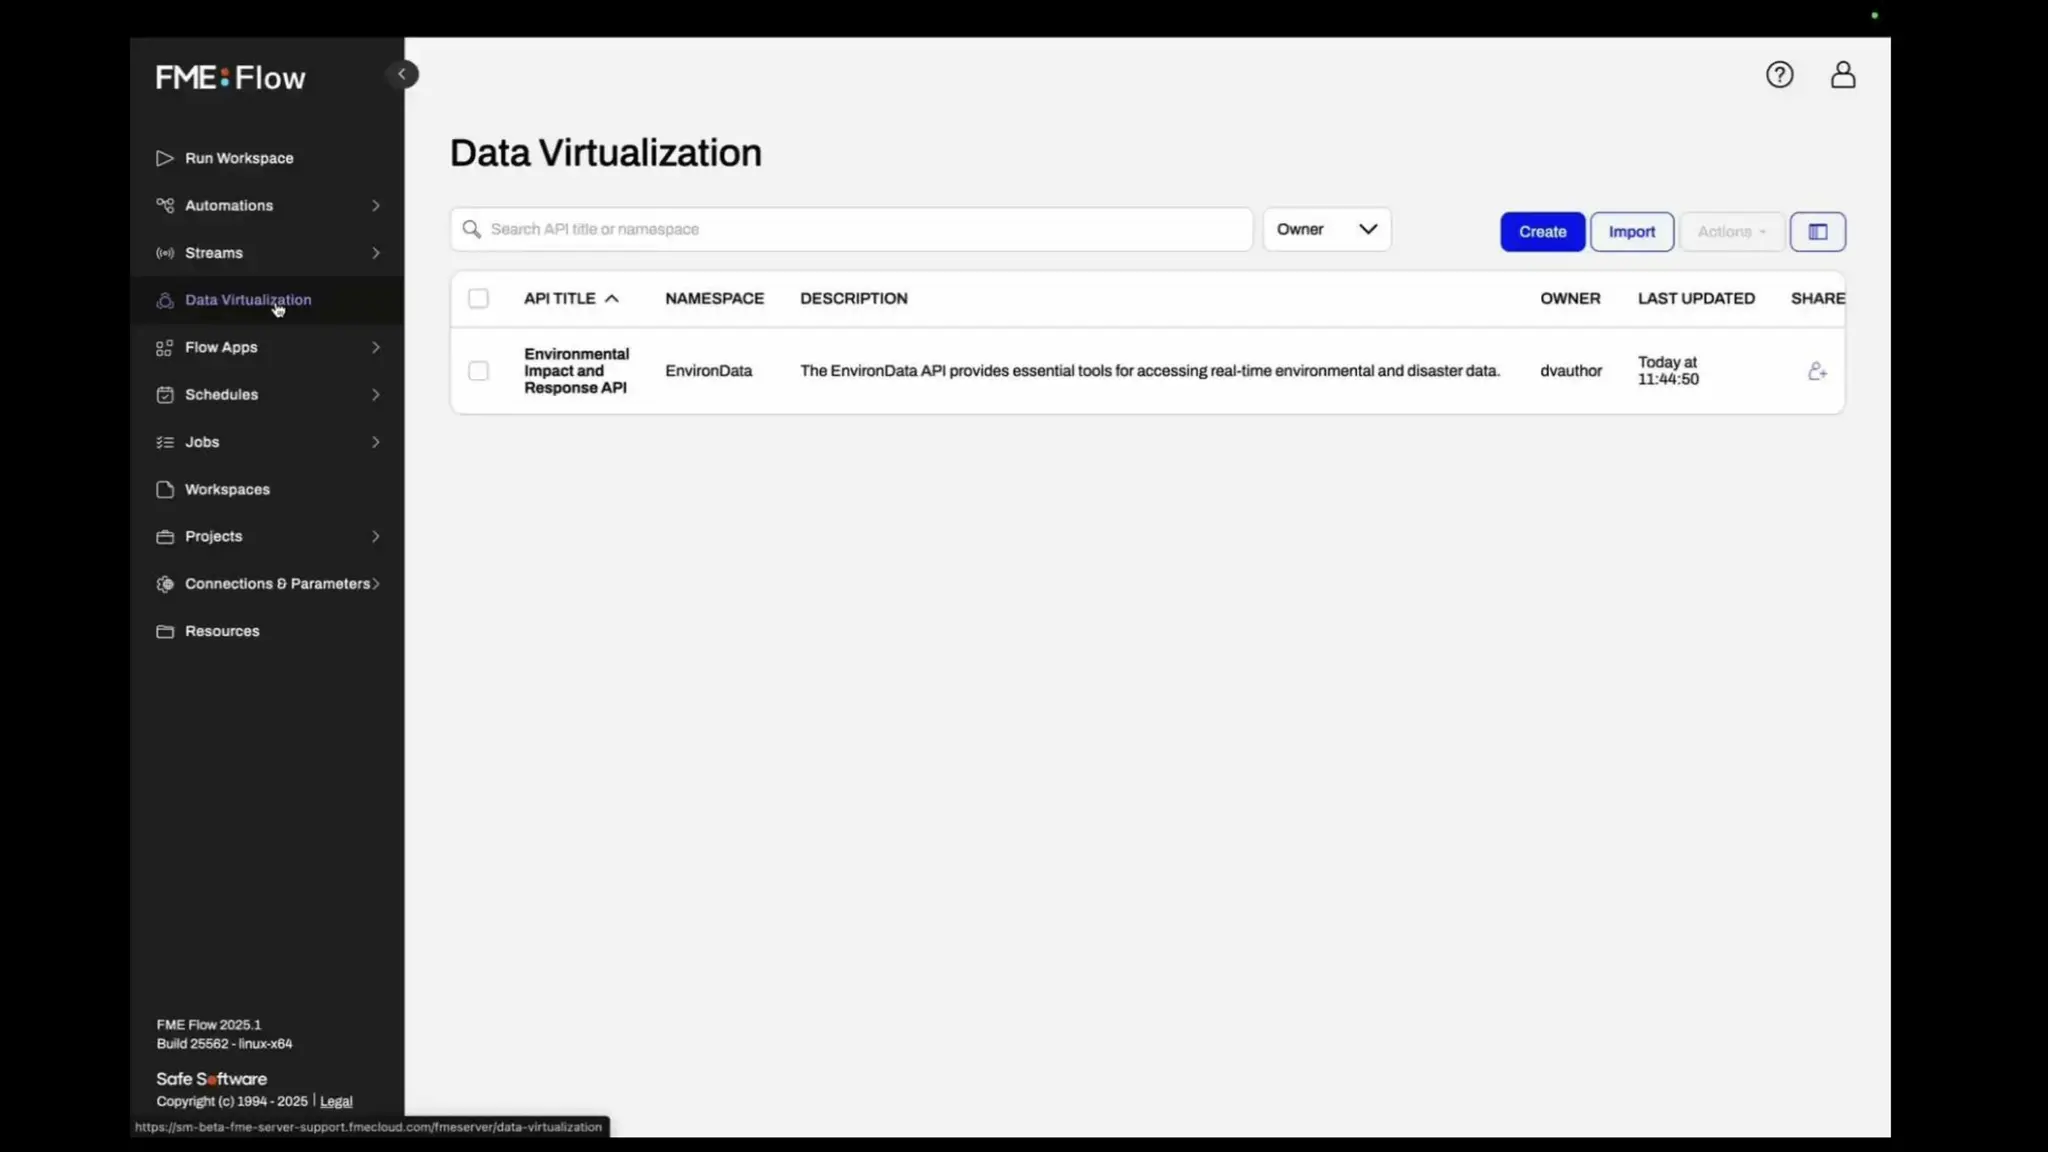Image resolution: width=2048 pixels, height=1152 pixels.
Task: Open the Legal link in footer
Action: (x=336, y=1101)
